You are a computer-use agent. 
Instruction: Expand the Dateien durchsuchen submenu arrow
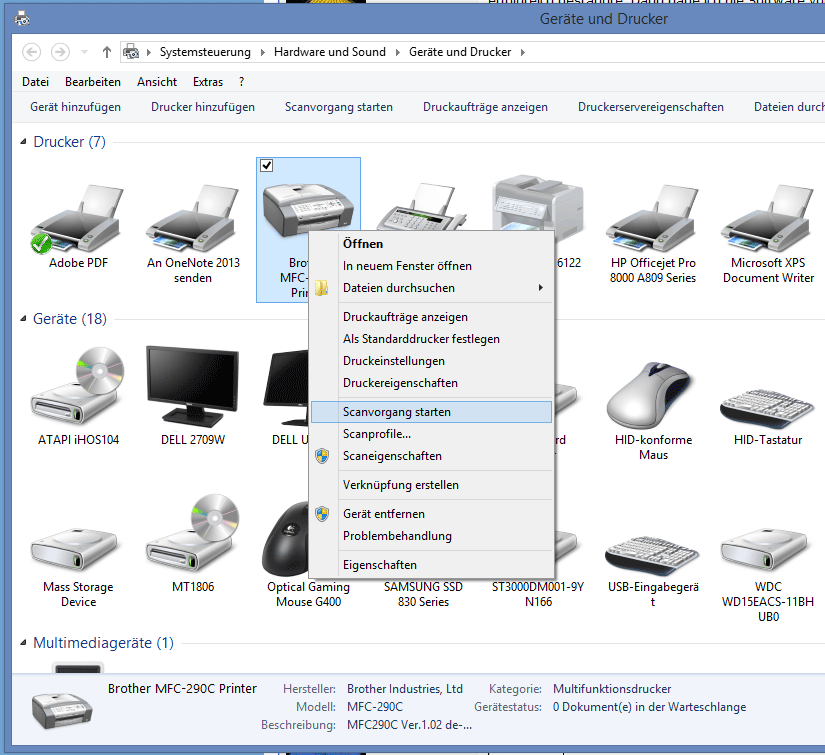click(x=540, y=288)
